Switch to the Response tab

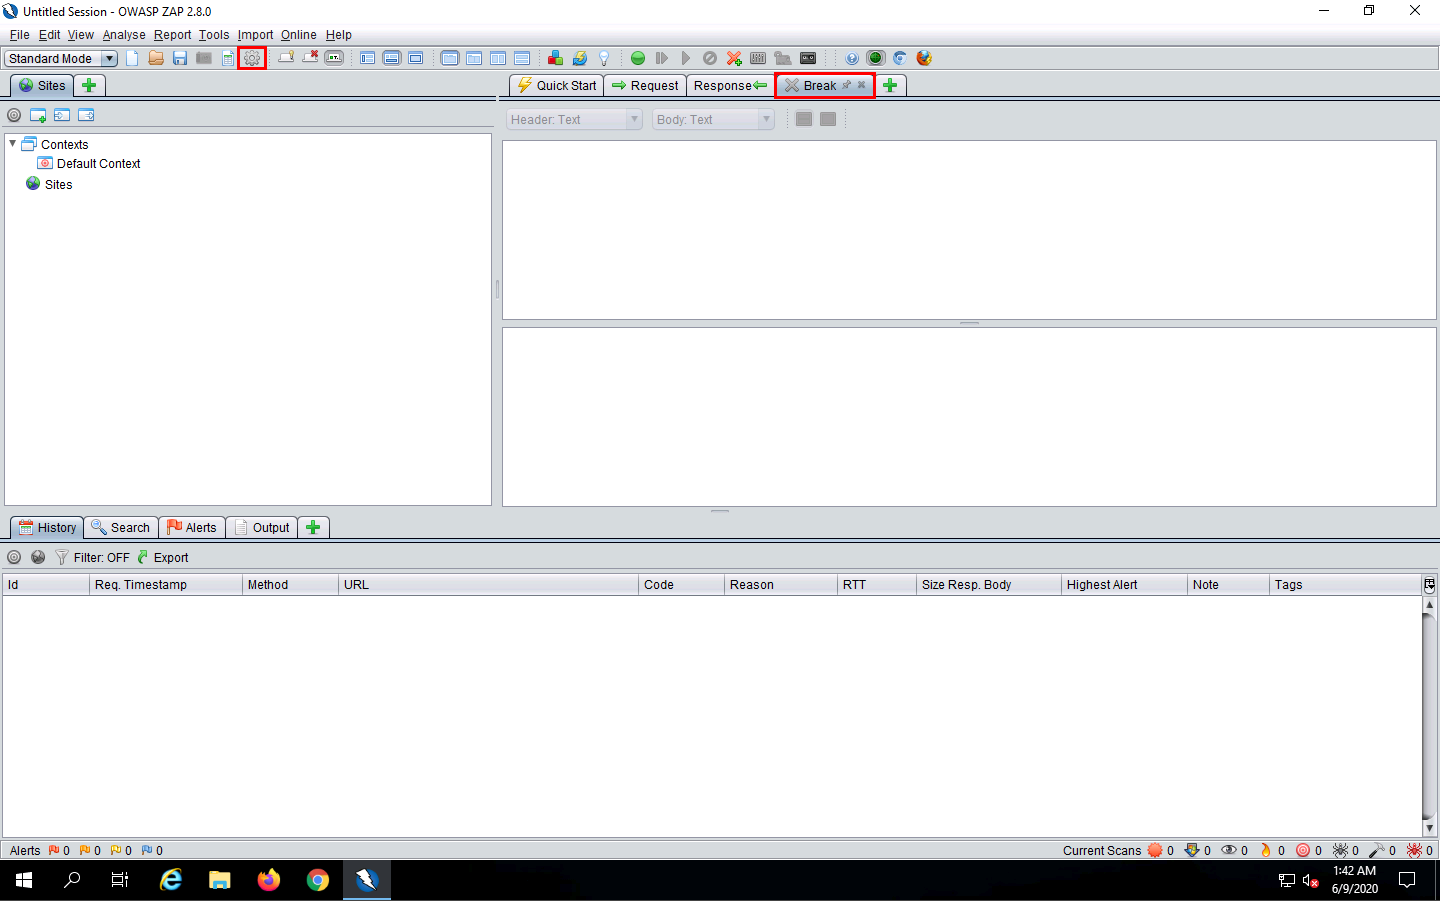click(730, 85)
